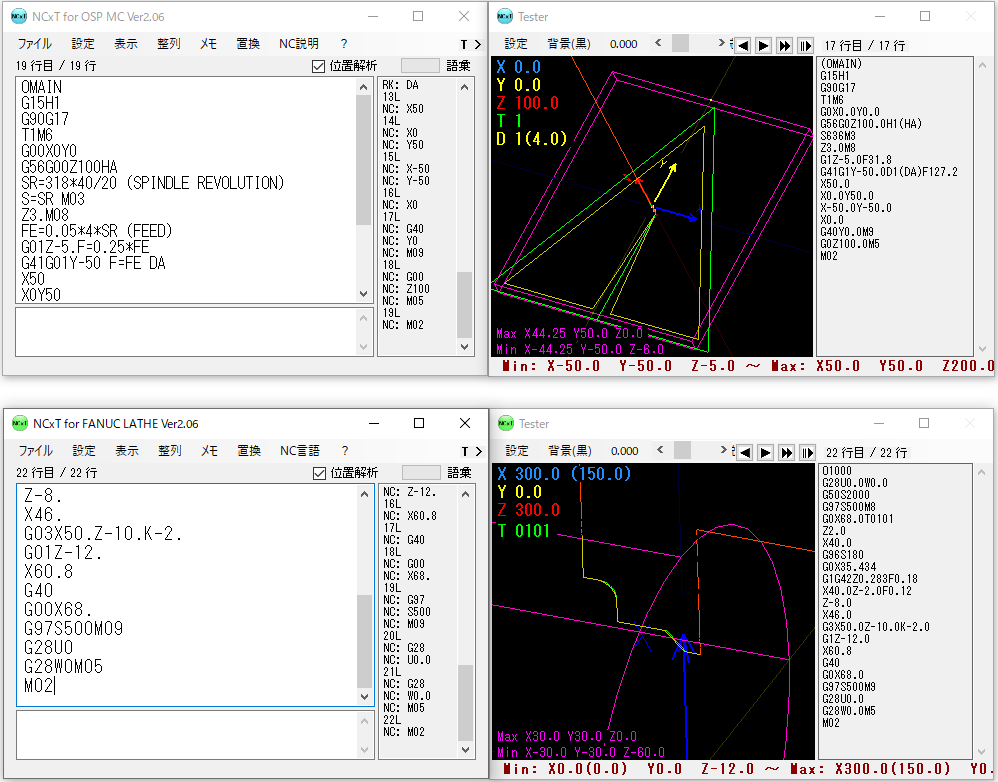
Task: Click 語彙 button in OSP MC window
Action: 458,66
